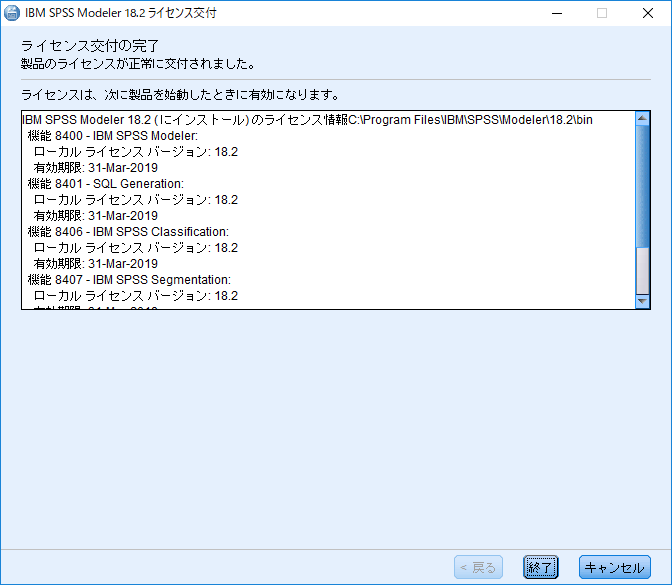Viewport: 672px width, 585px height.
Task: Click the note ライセンスは、次に製品を始動したとき
Action: point(180,94)
